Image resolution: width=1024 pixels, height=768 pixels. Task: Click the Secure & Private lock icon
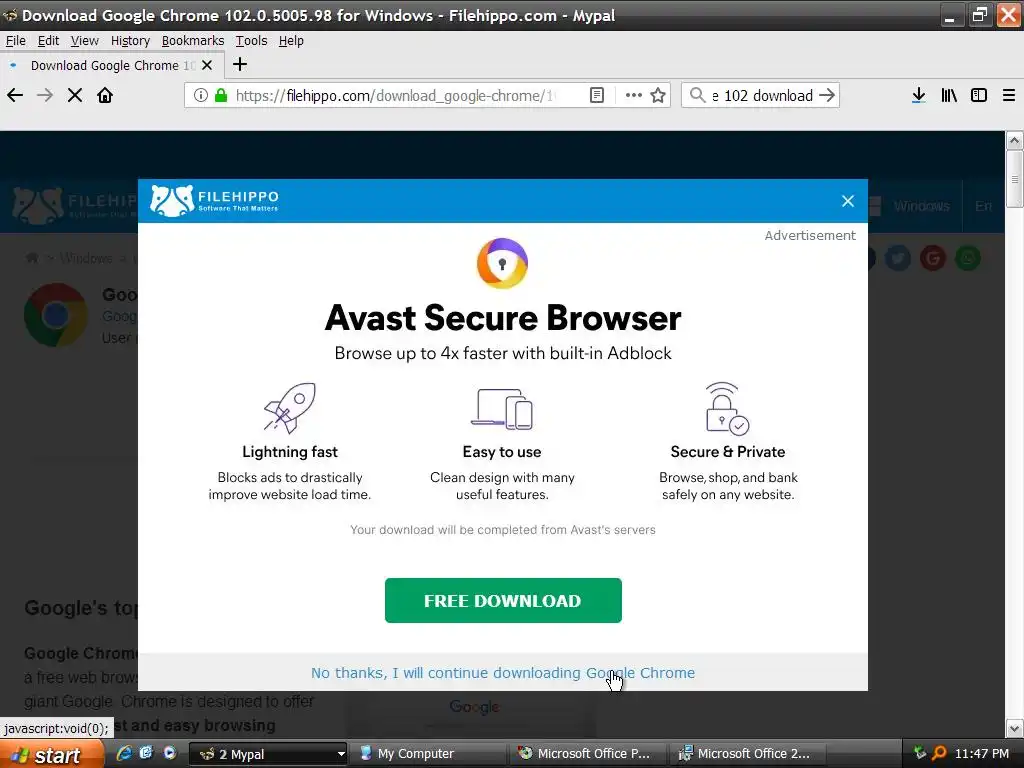(727, 409)
